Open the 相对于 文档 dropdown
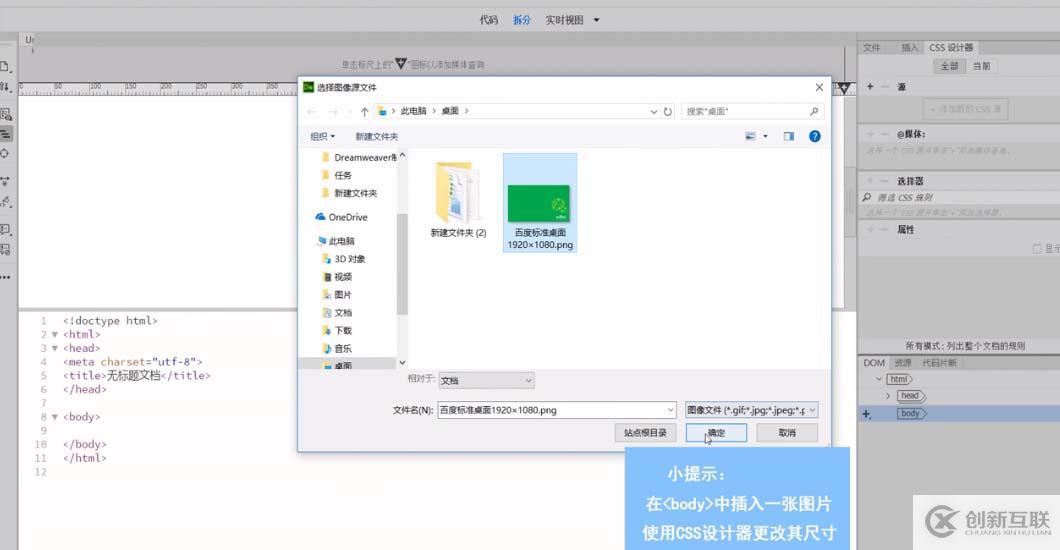The width and height of the screenshot is (1060, 550). (x=486, y=380)
